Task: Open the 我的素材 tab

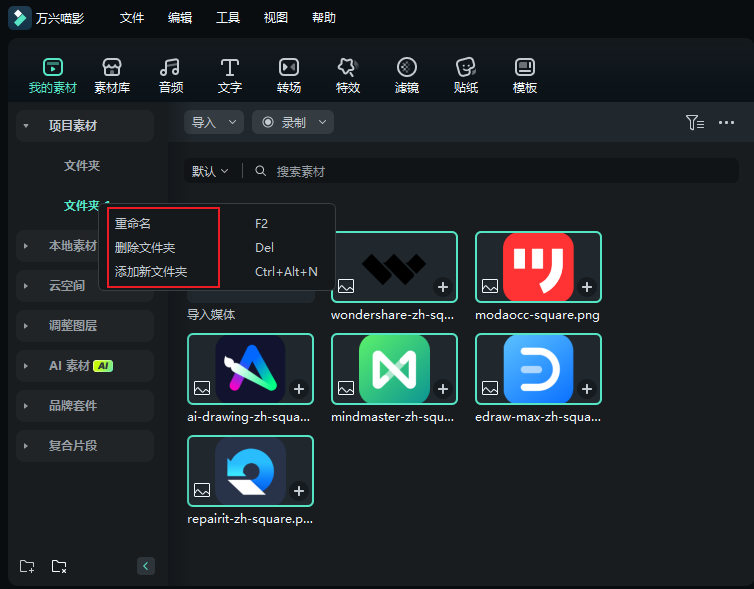Action: click(52, 75)
